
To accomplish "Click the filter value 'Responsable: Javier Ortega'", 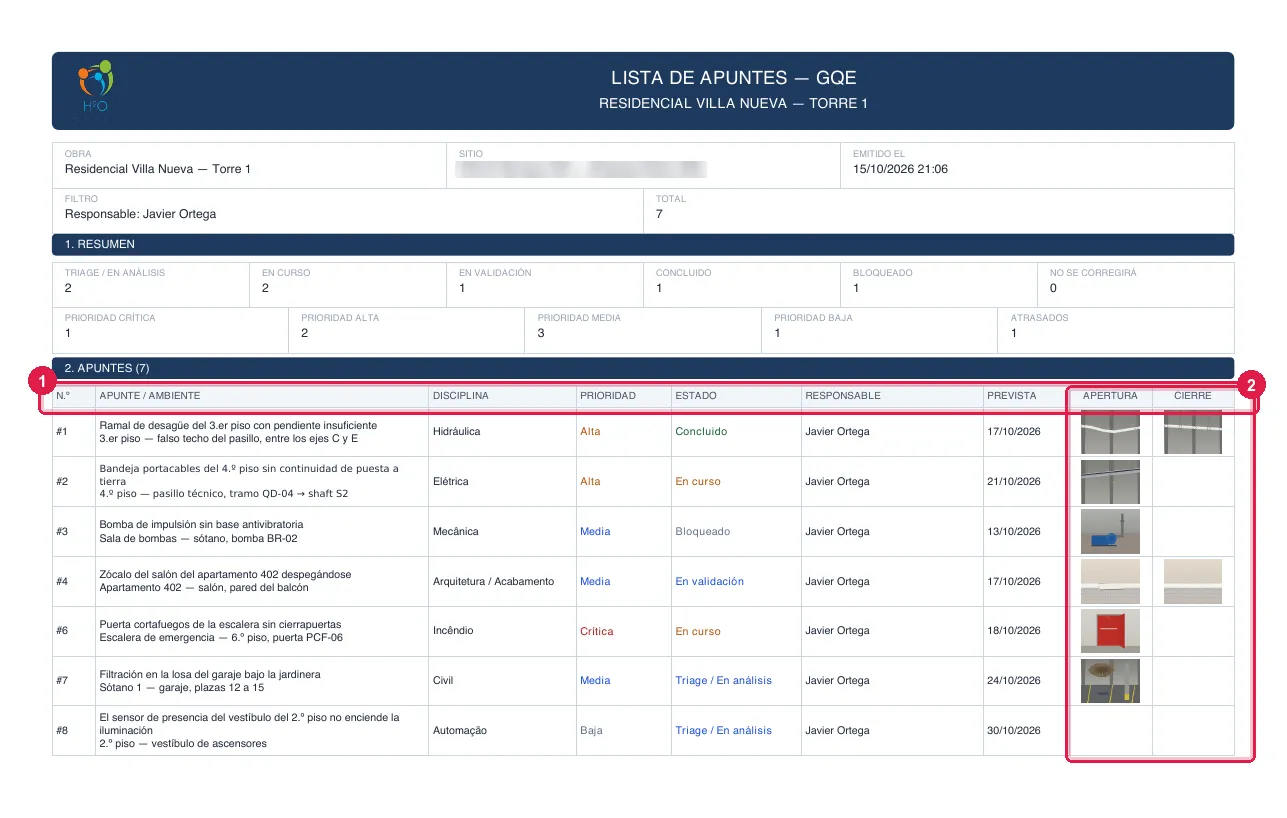I will pyautogui.click(x=140, y=214).
